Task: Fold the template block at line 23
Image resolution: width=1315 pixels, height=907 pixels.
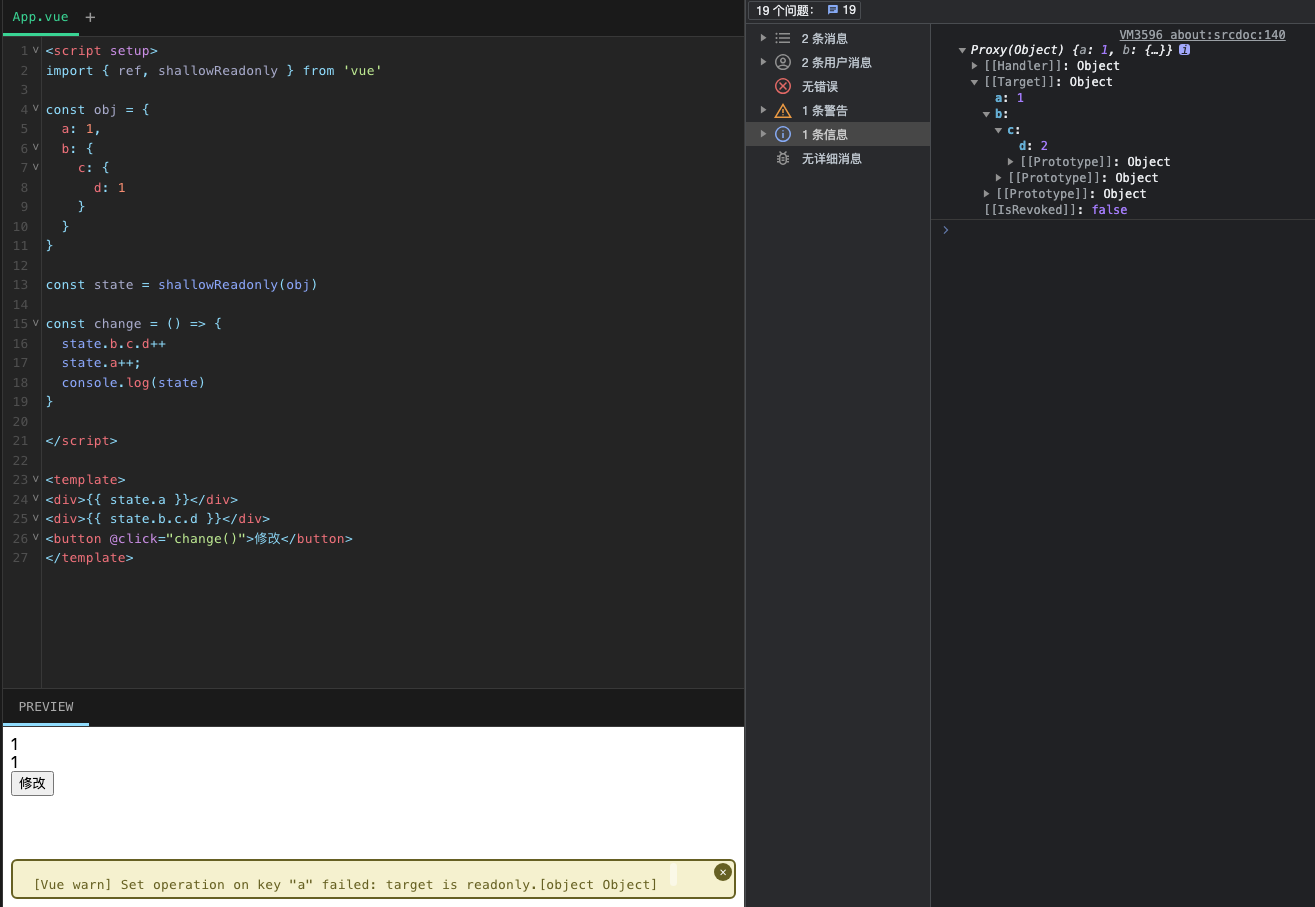Action: (x=36, y=480)
